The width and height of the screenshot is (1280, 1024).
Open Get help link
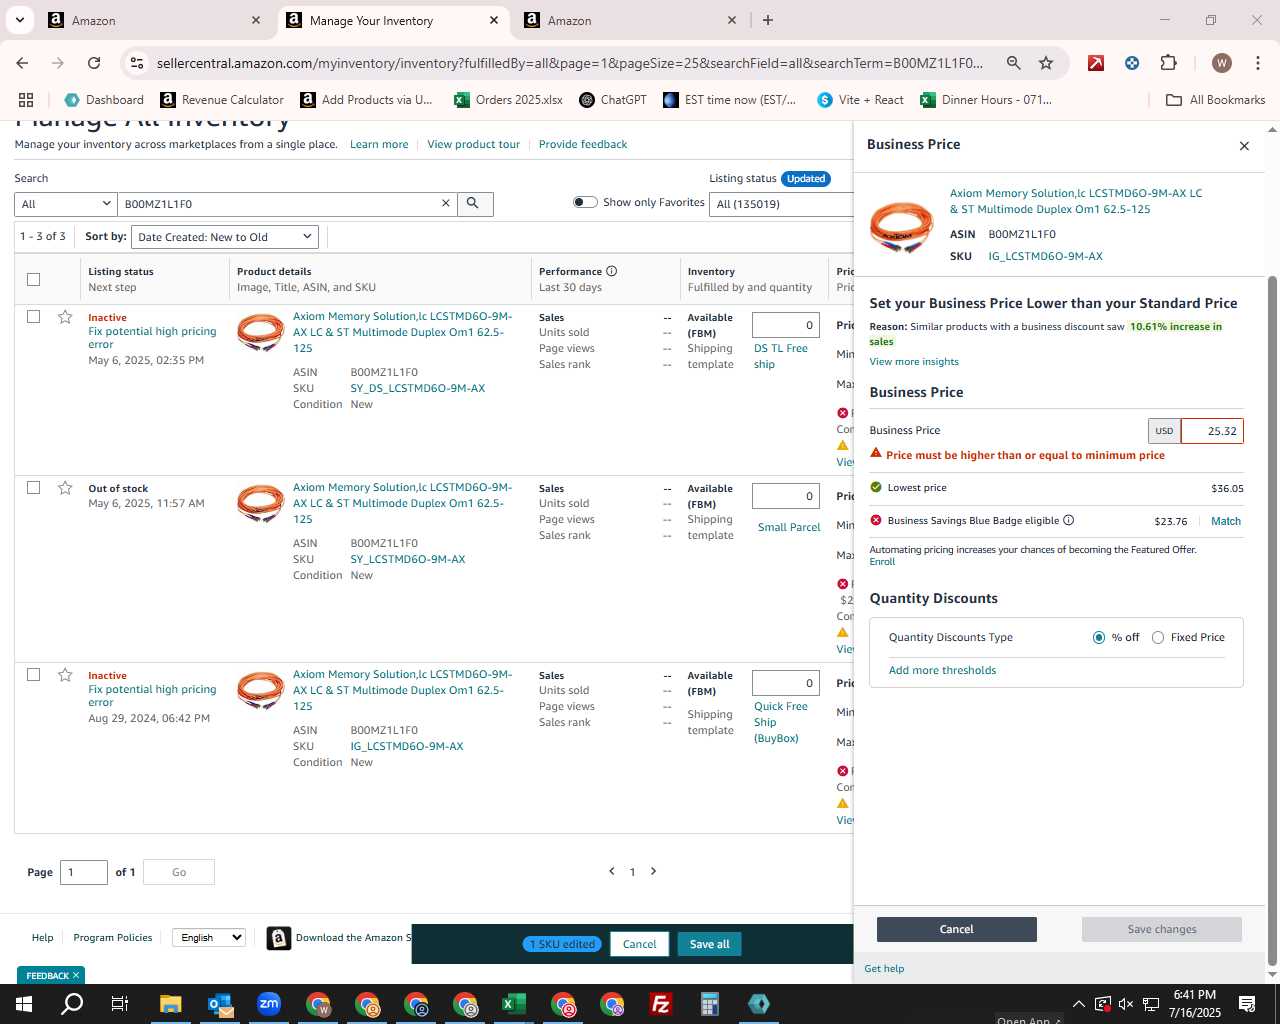point(884,969)
